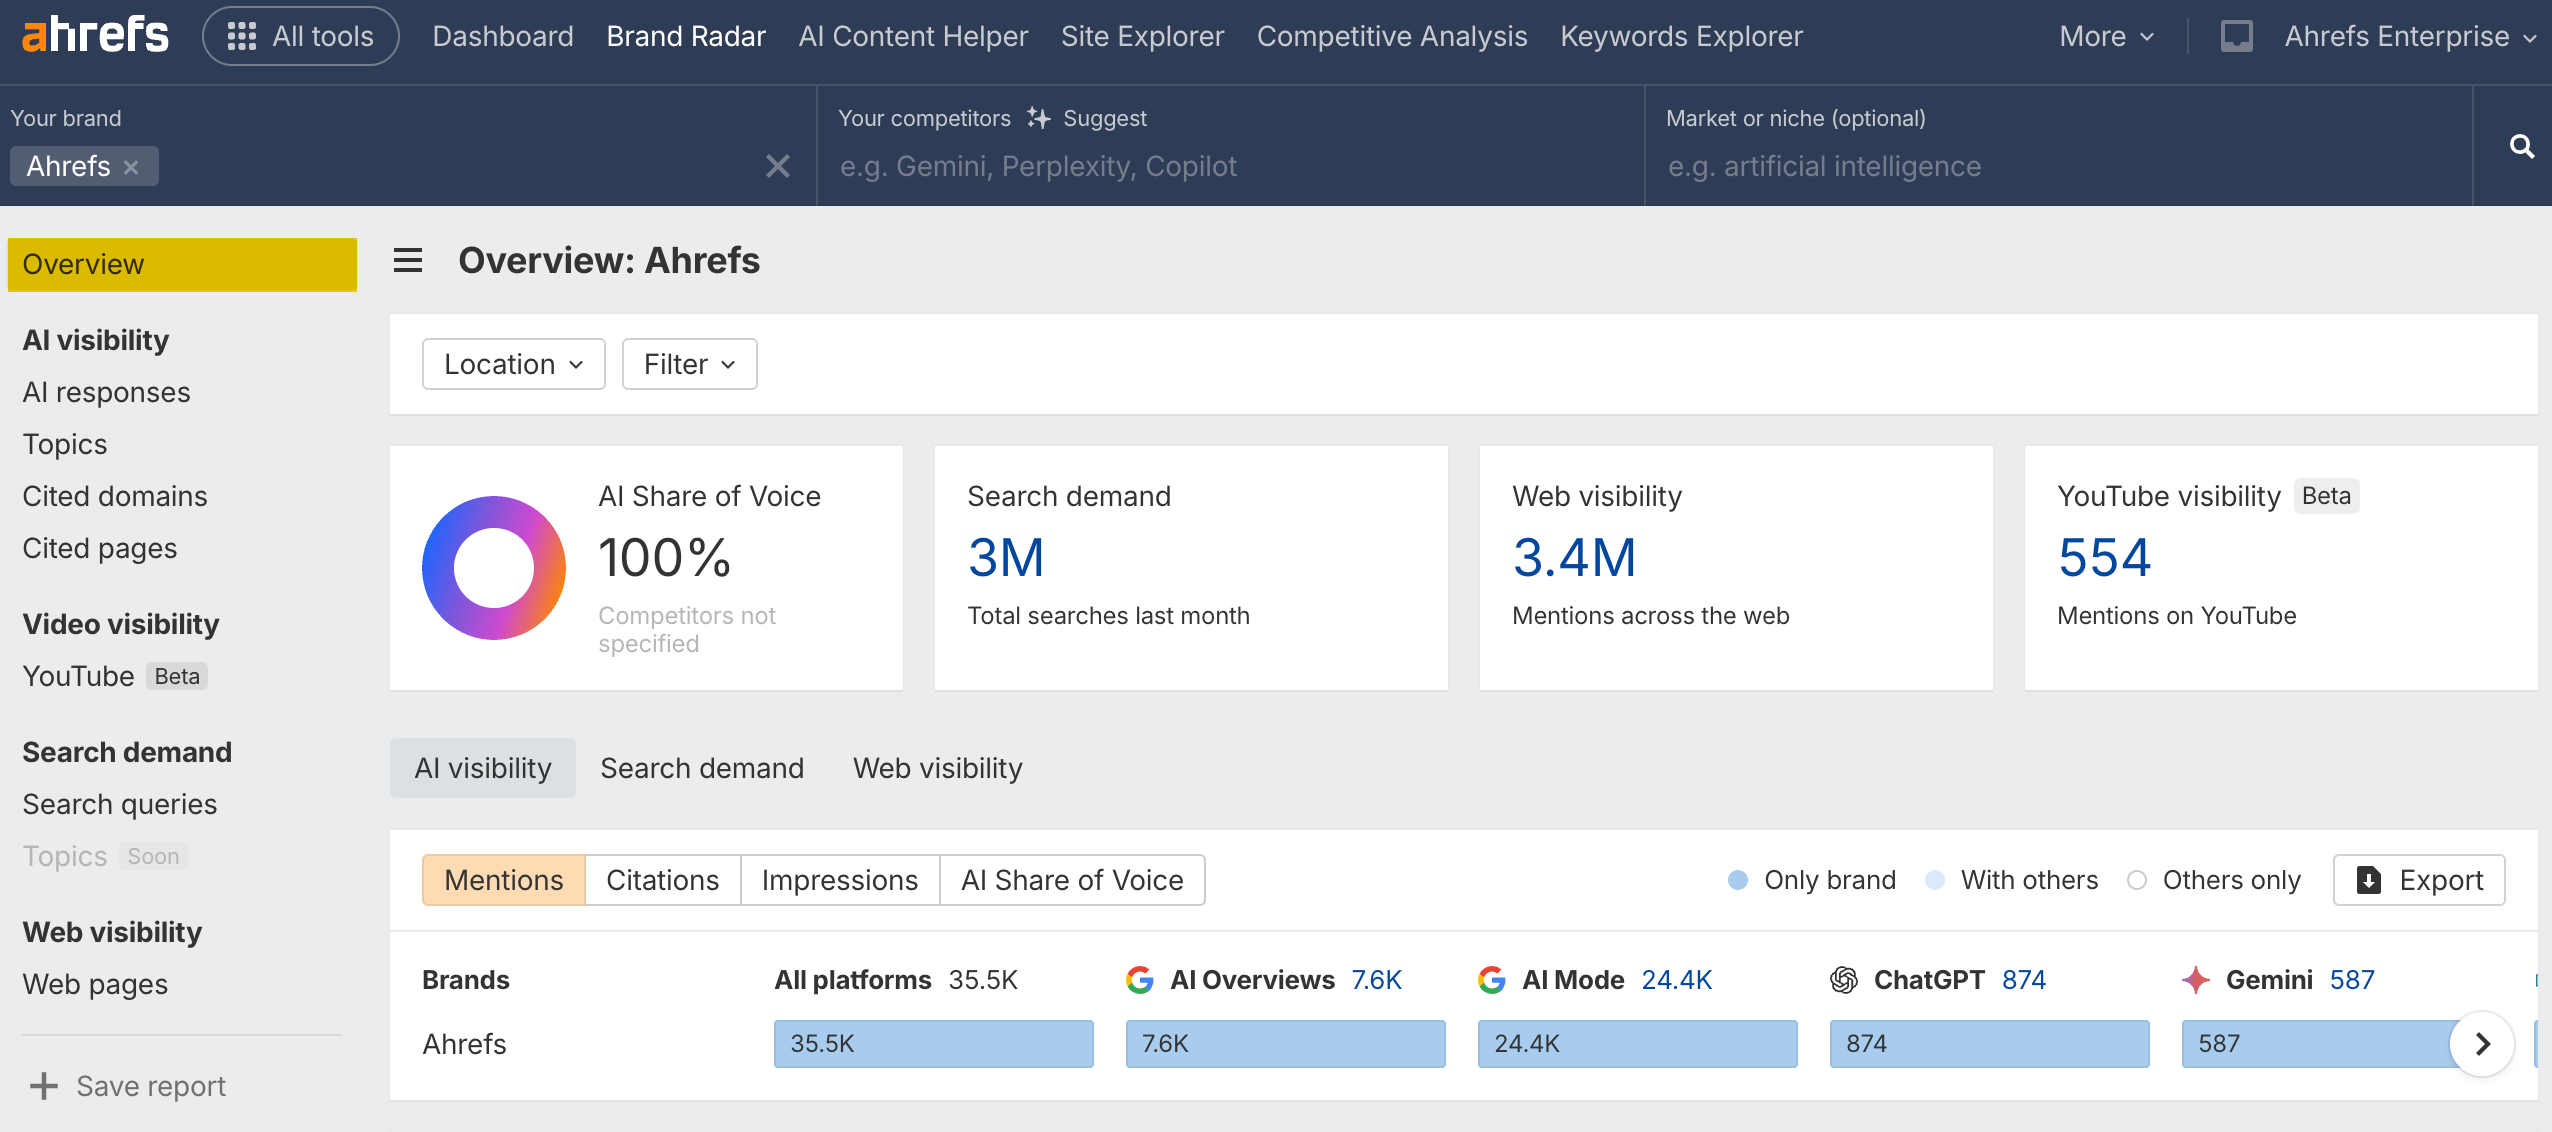Screen dimensions: 2552x1132
Task: Open the Location dropdown
Action: [513, 364]
